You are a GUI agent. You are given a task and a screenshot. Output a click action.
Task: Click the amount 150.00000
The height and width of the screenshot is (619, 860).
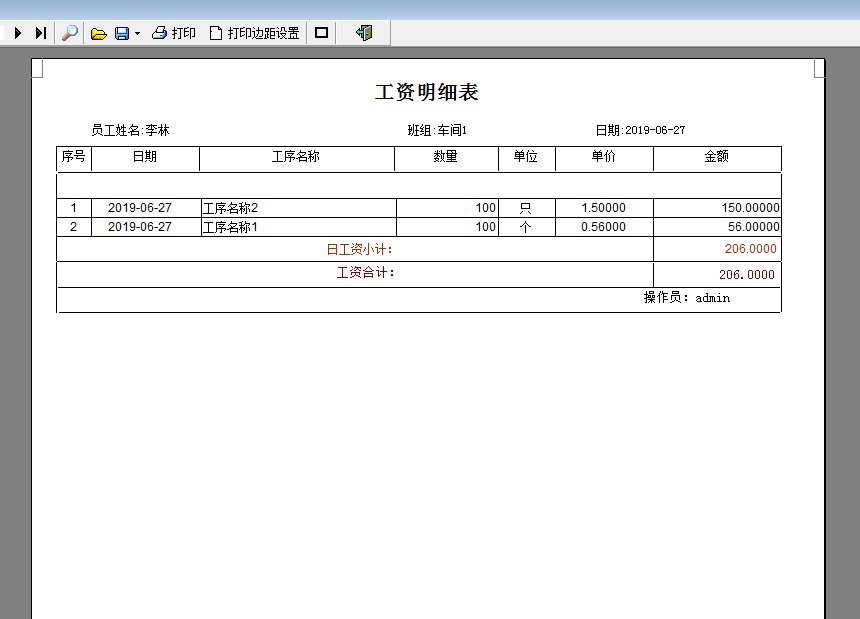point(750,208)
